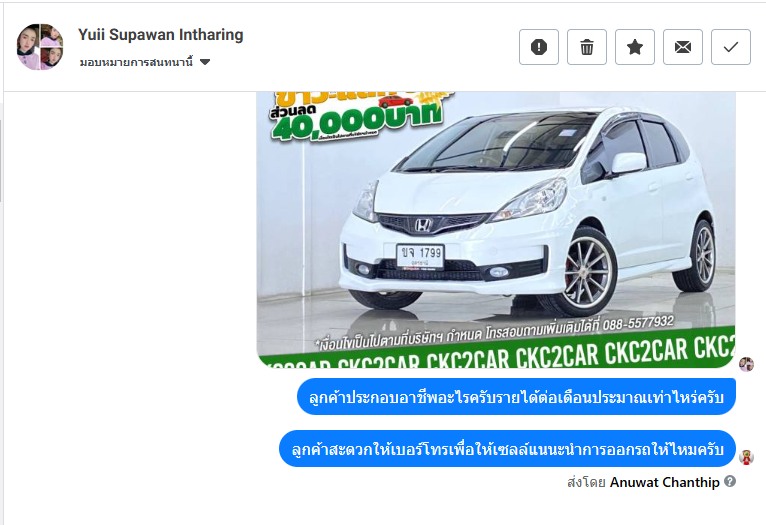Click the car's license plate ขจ 1799
Viewport: 766px width, 525px height.
tap(420, 256)
